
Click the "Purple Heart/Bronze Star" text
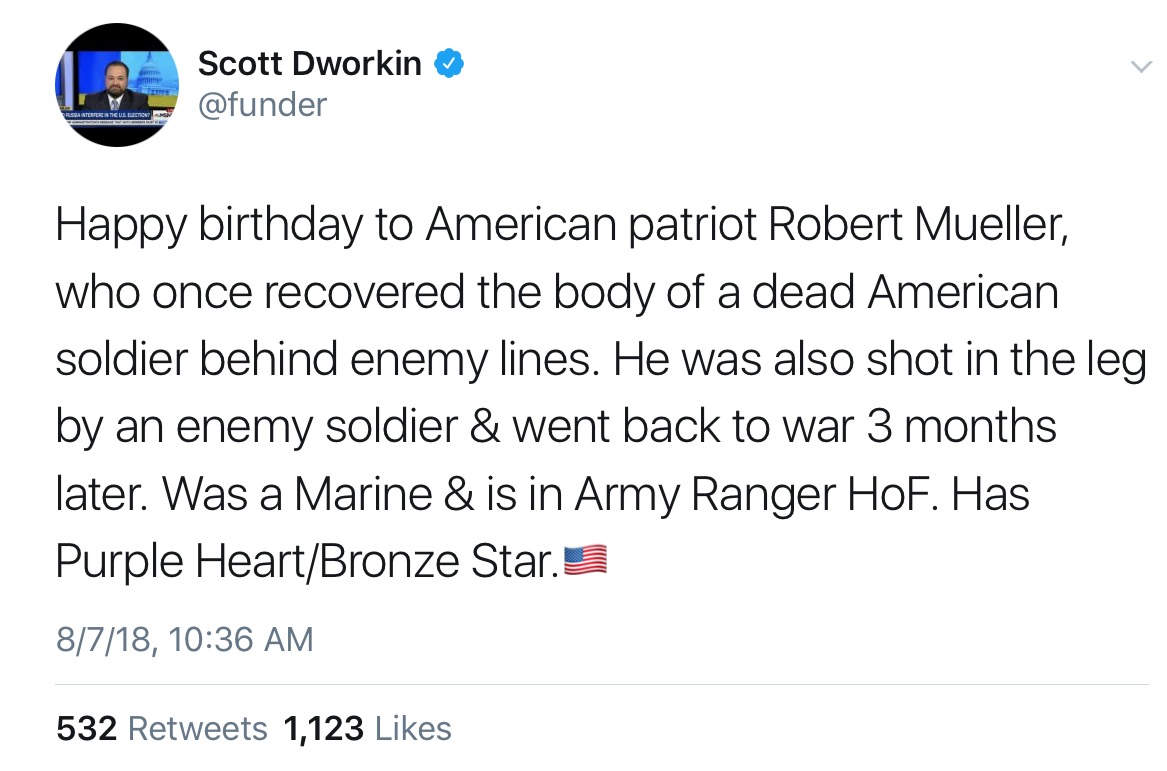(x=305, y=561)
